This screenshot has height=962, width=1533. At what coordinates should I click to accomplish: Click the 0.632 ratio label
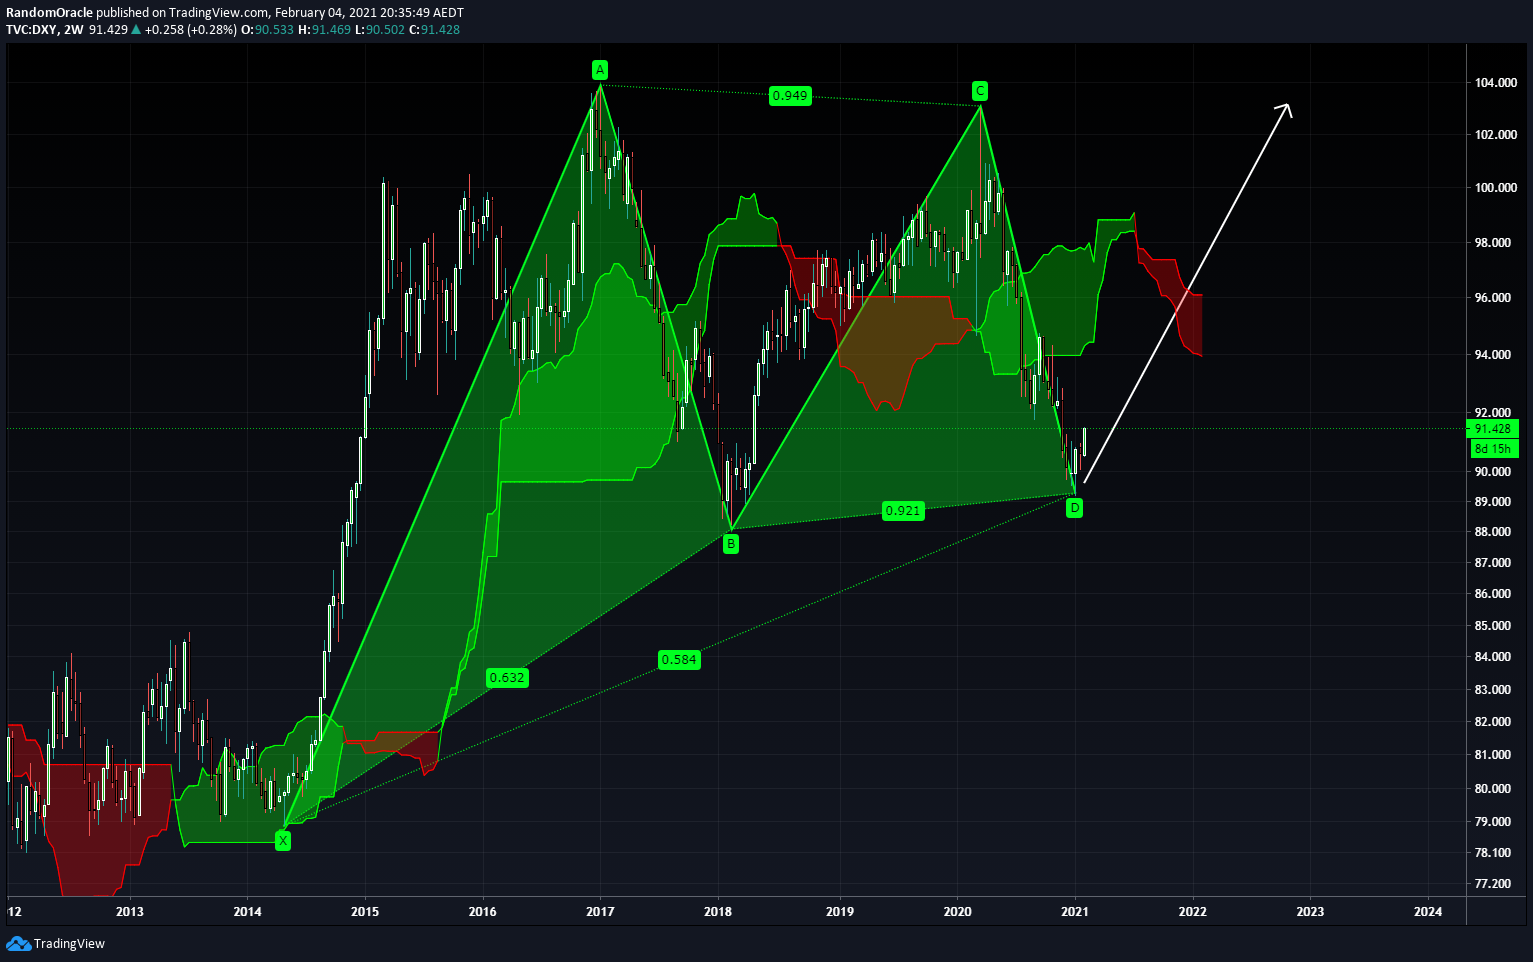(507, 677)
